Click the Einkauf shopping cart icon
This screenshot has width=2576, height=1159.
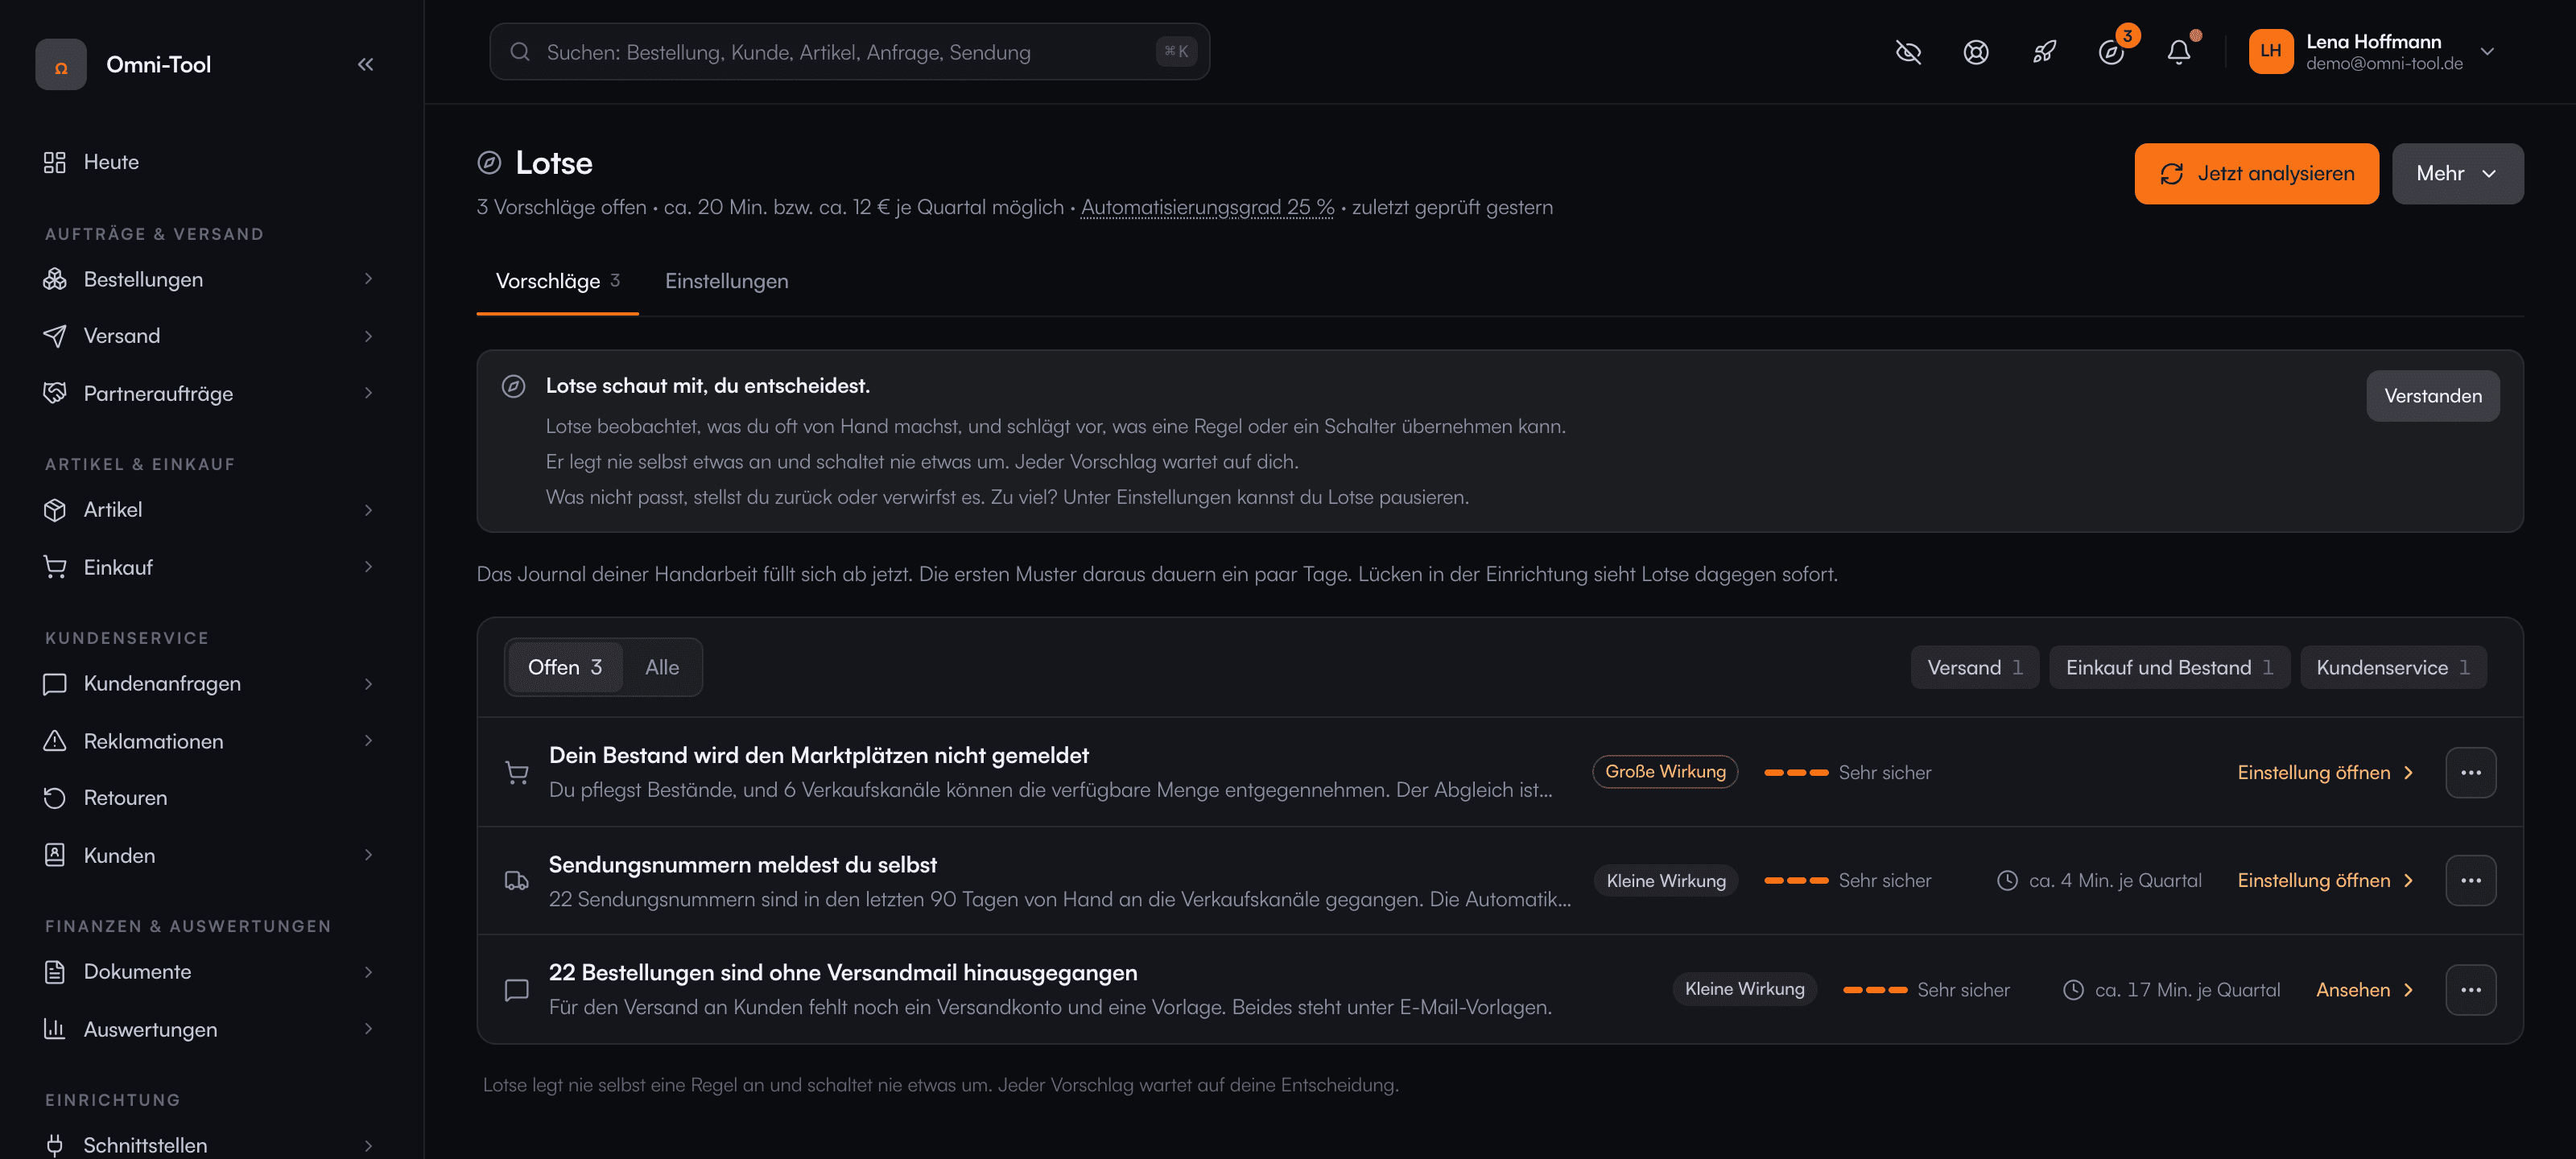(55, 568)
